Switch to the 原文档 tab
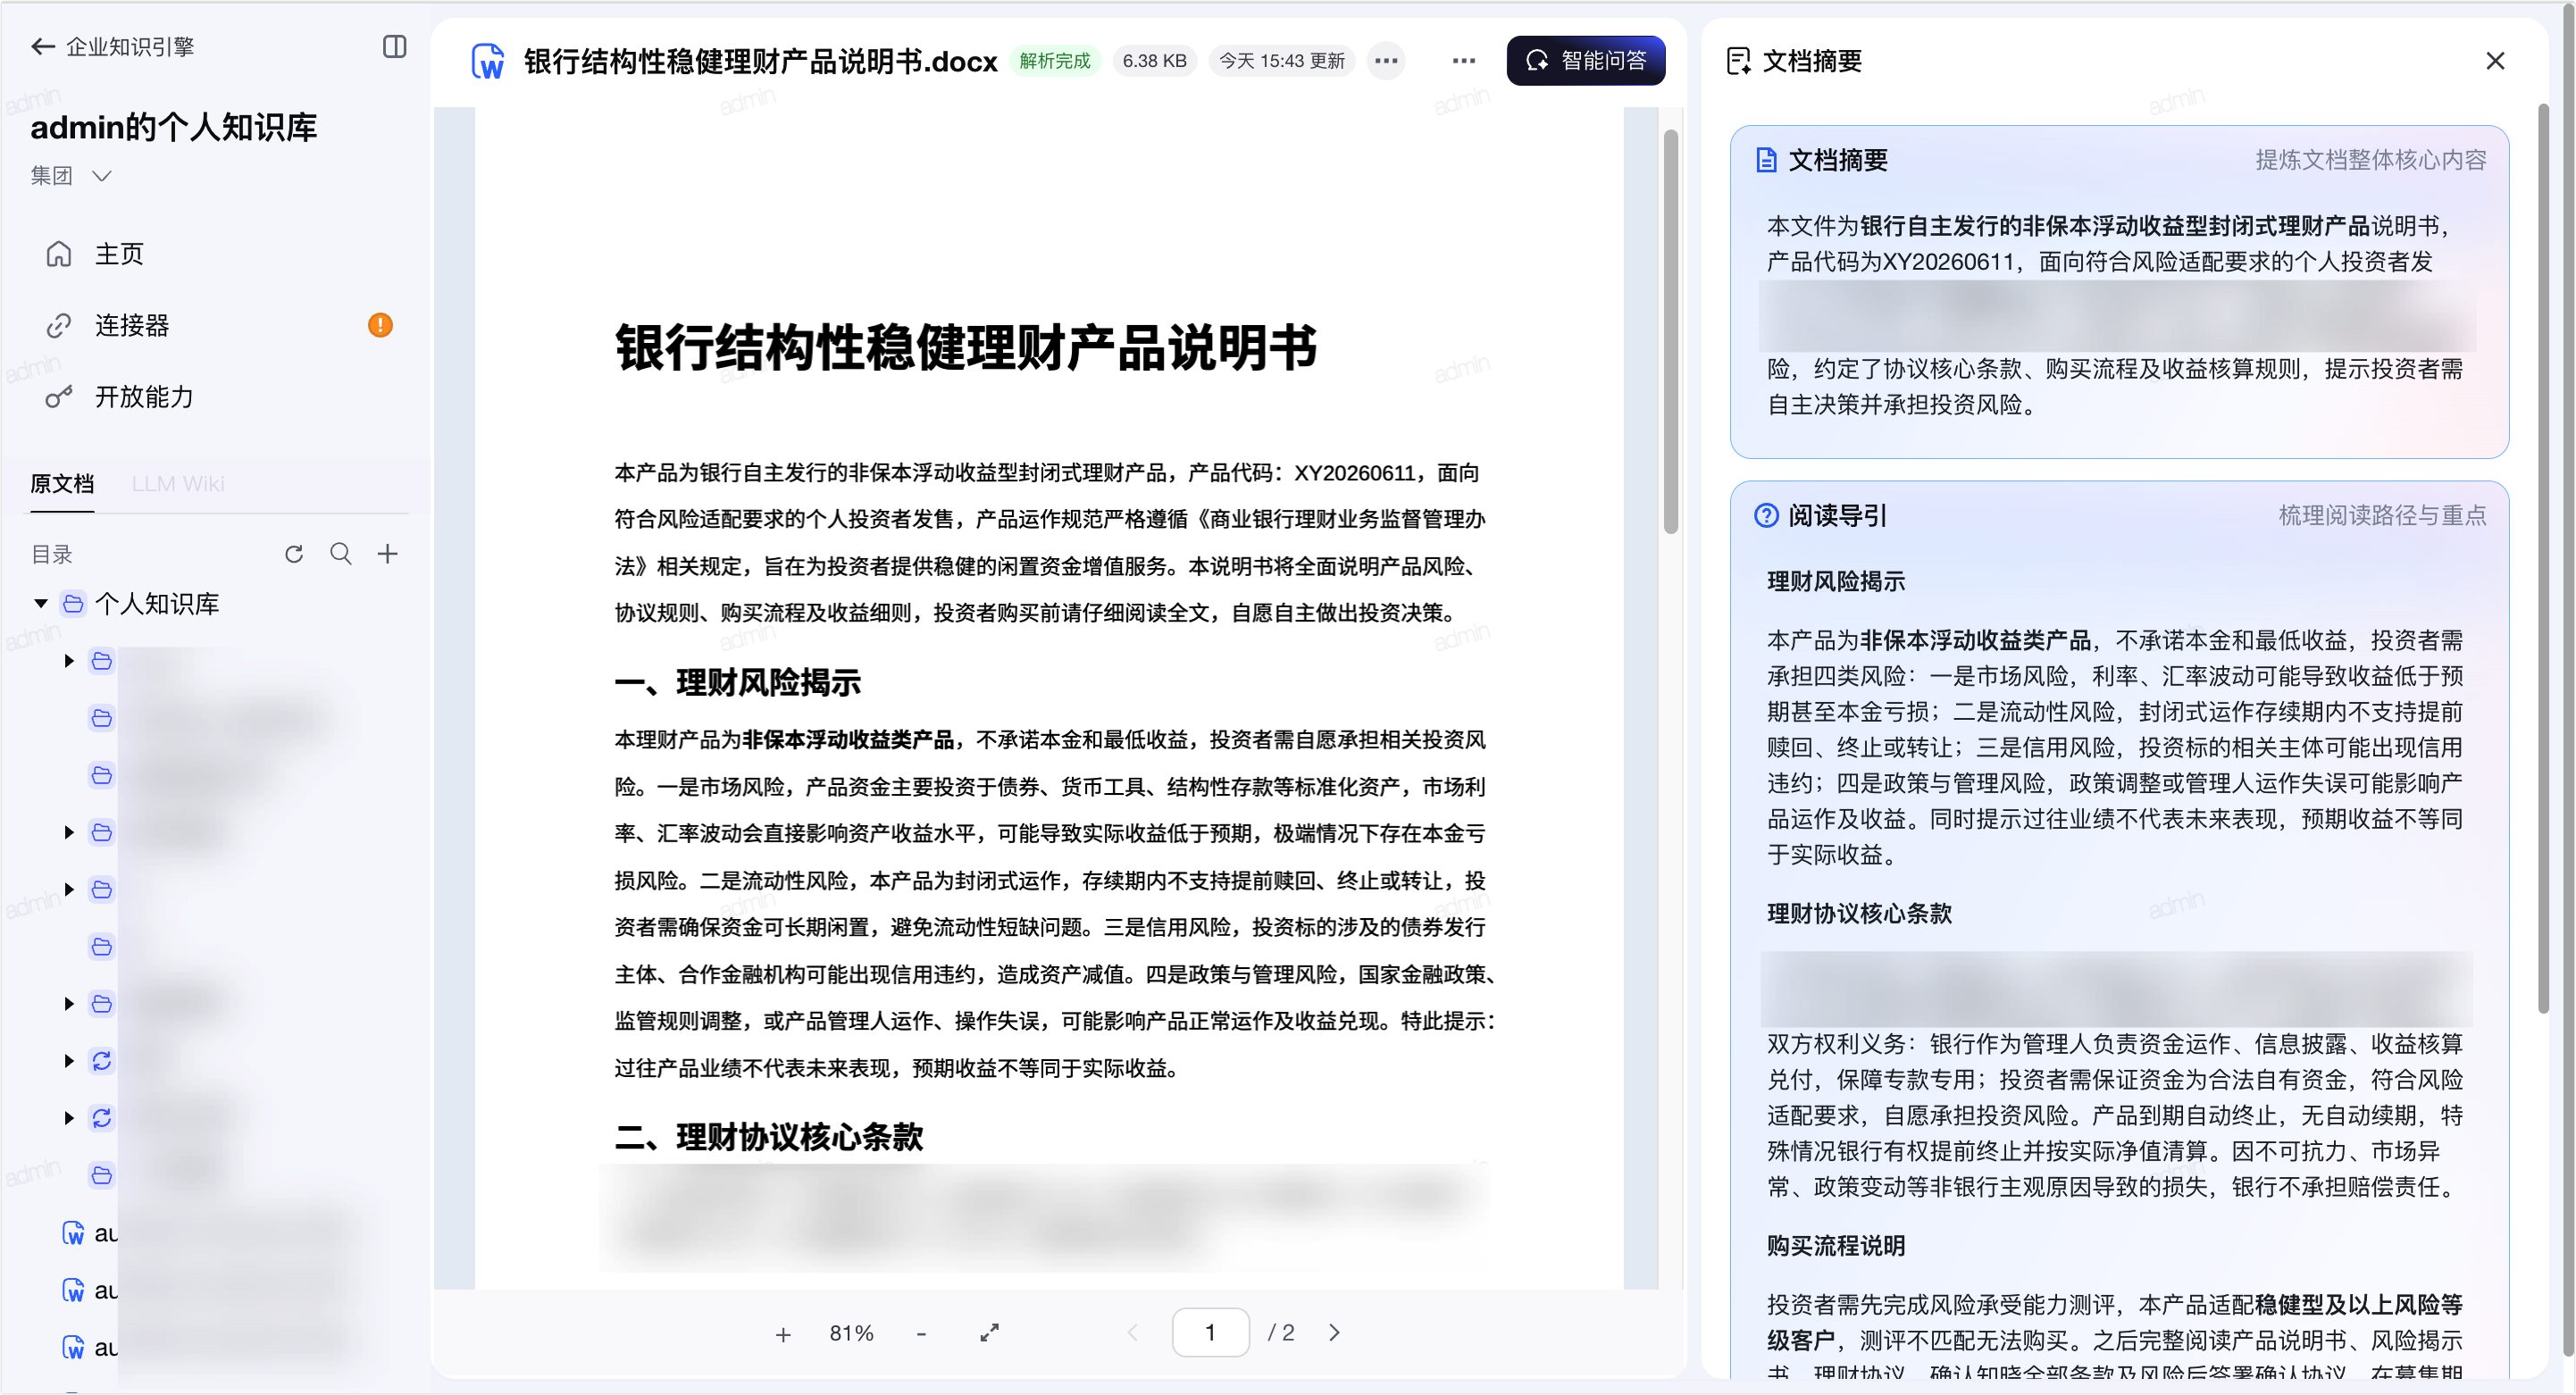The image size is (2576, 1395). (x=62, y=484)
